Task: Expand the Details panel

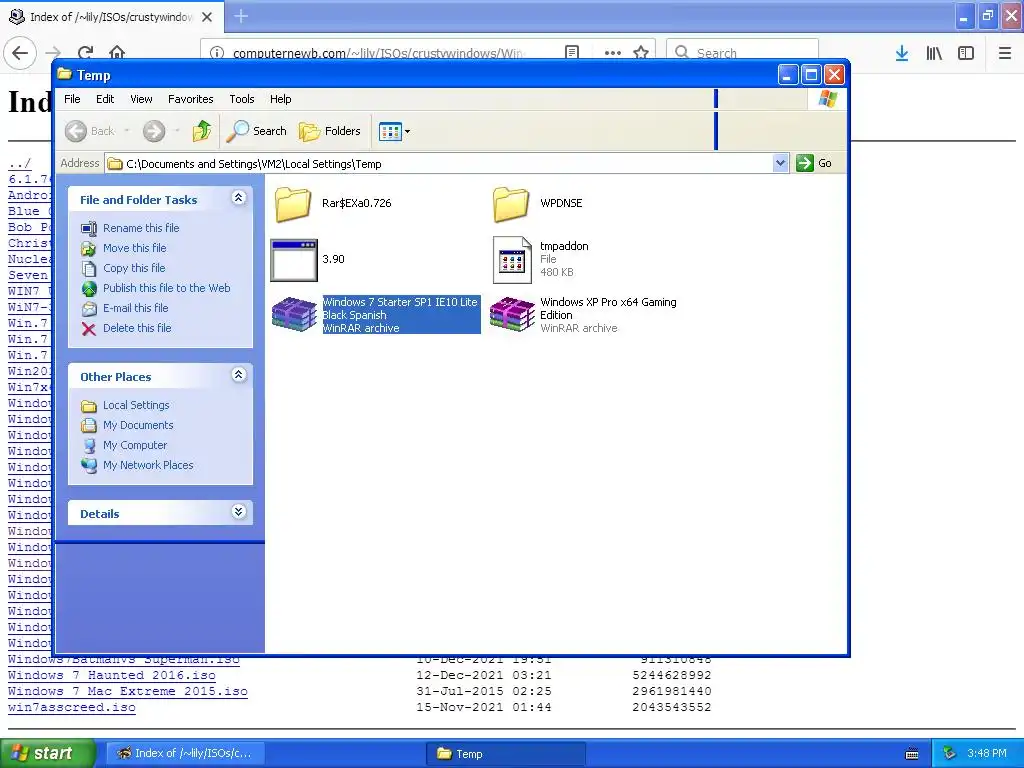Action: [238, 512]
